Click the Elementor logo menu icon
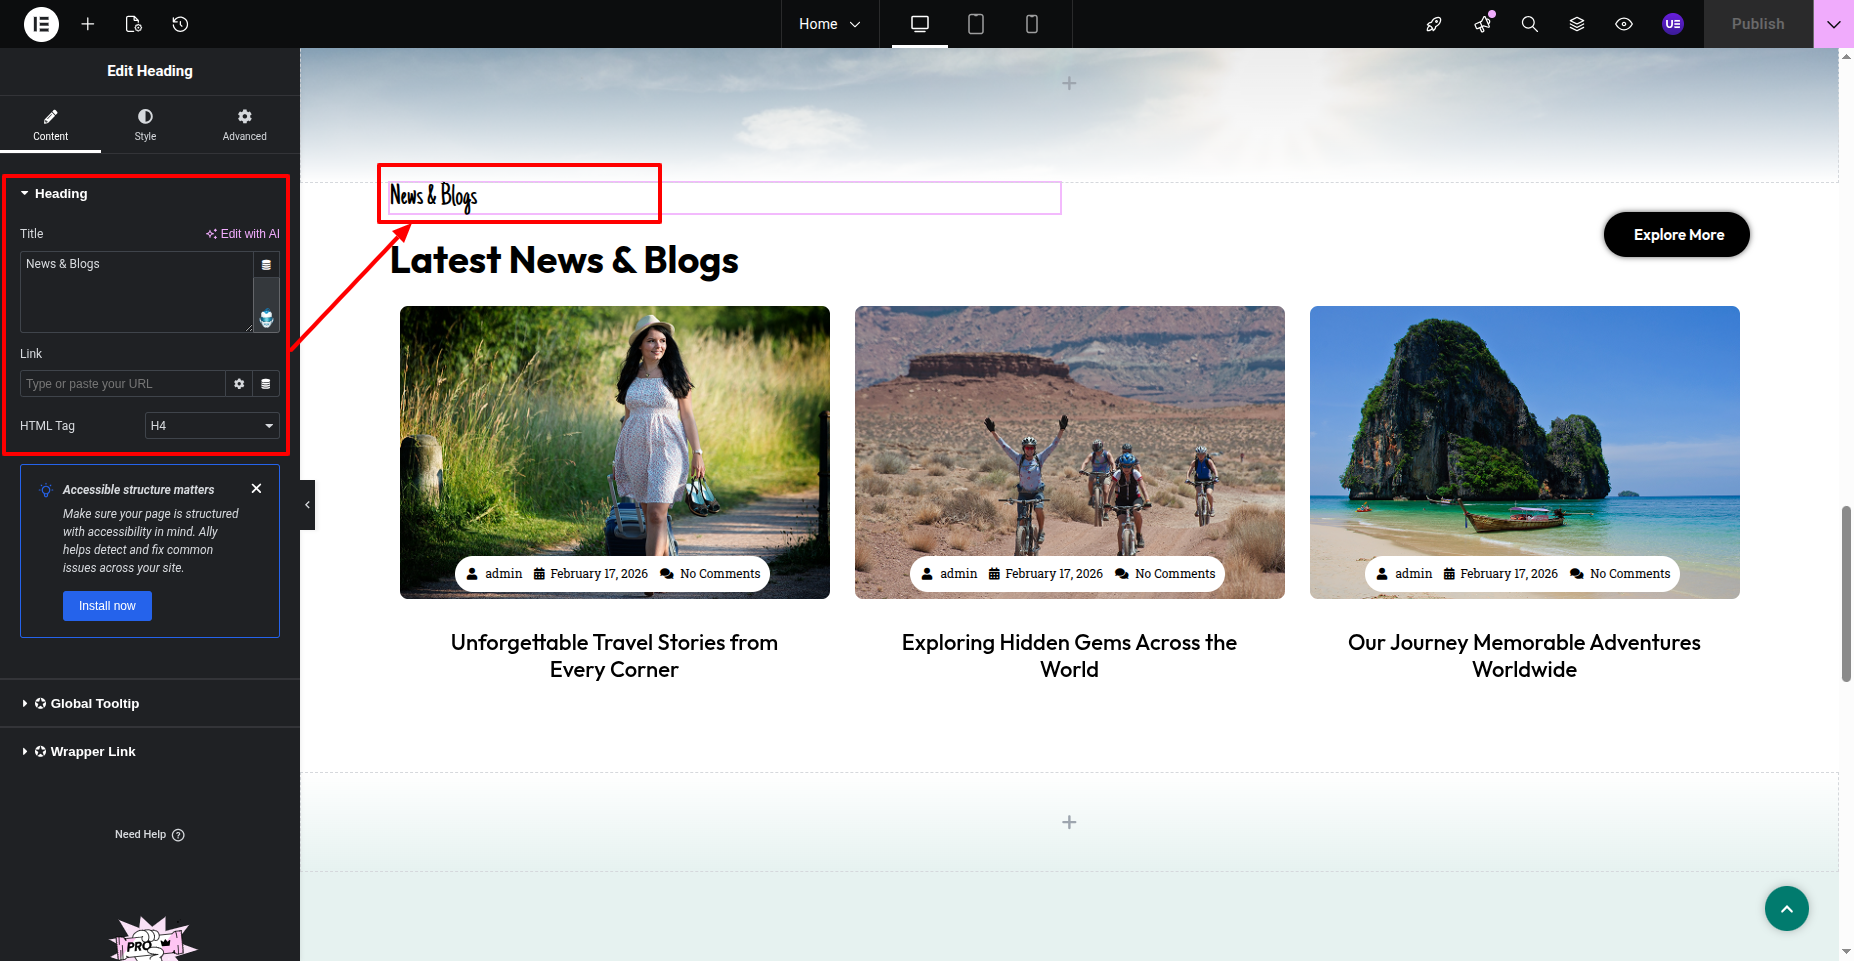 click(41, 24)
